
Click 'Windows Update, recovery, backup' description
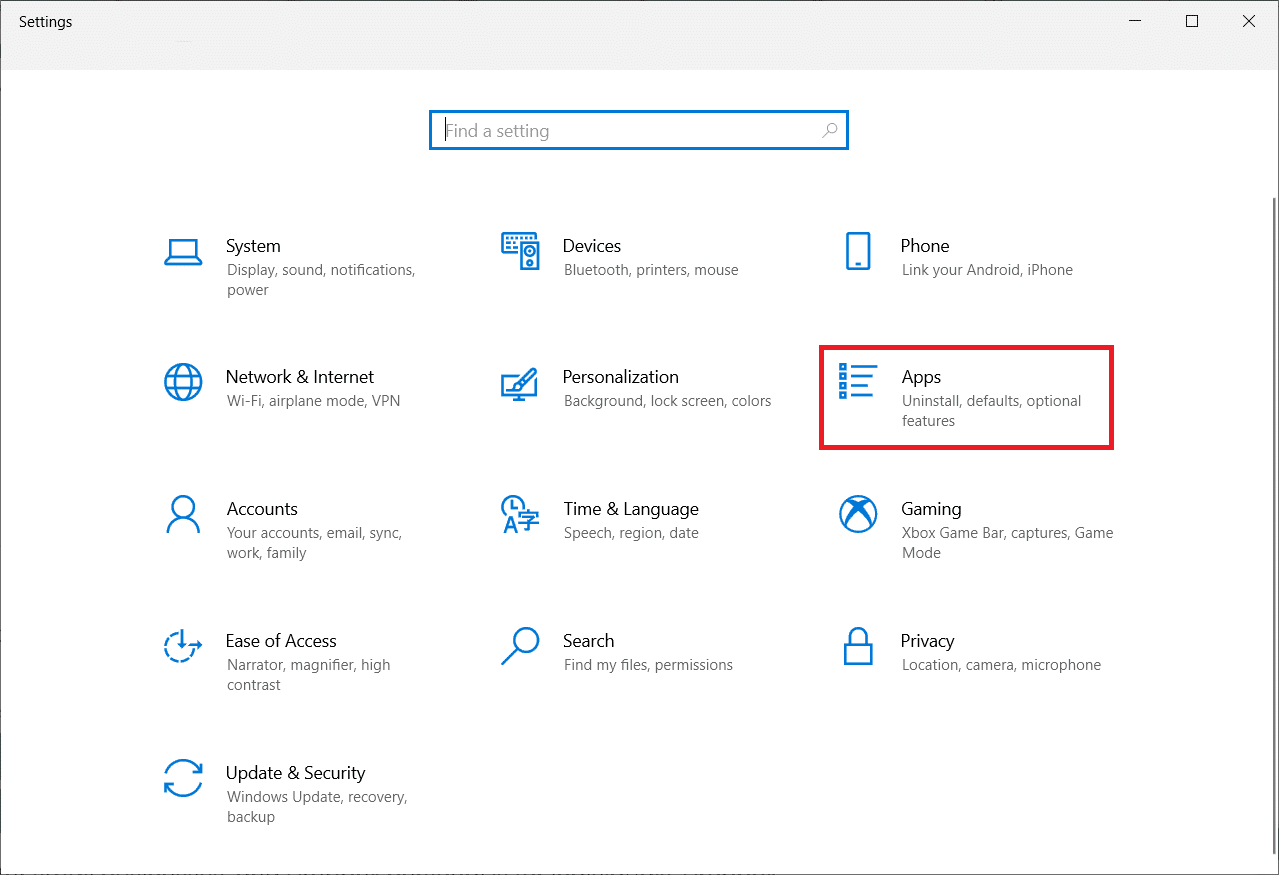coord(317,807)
